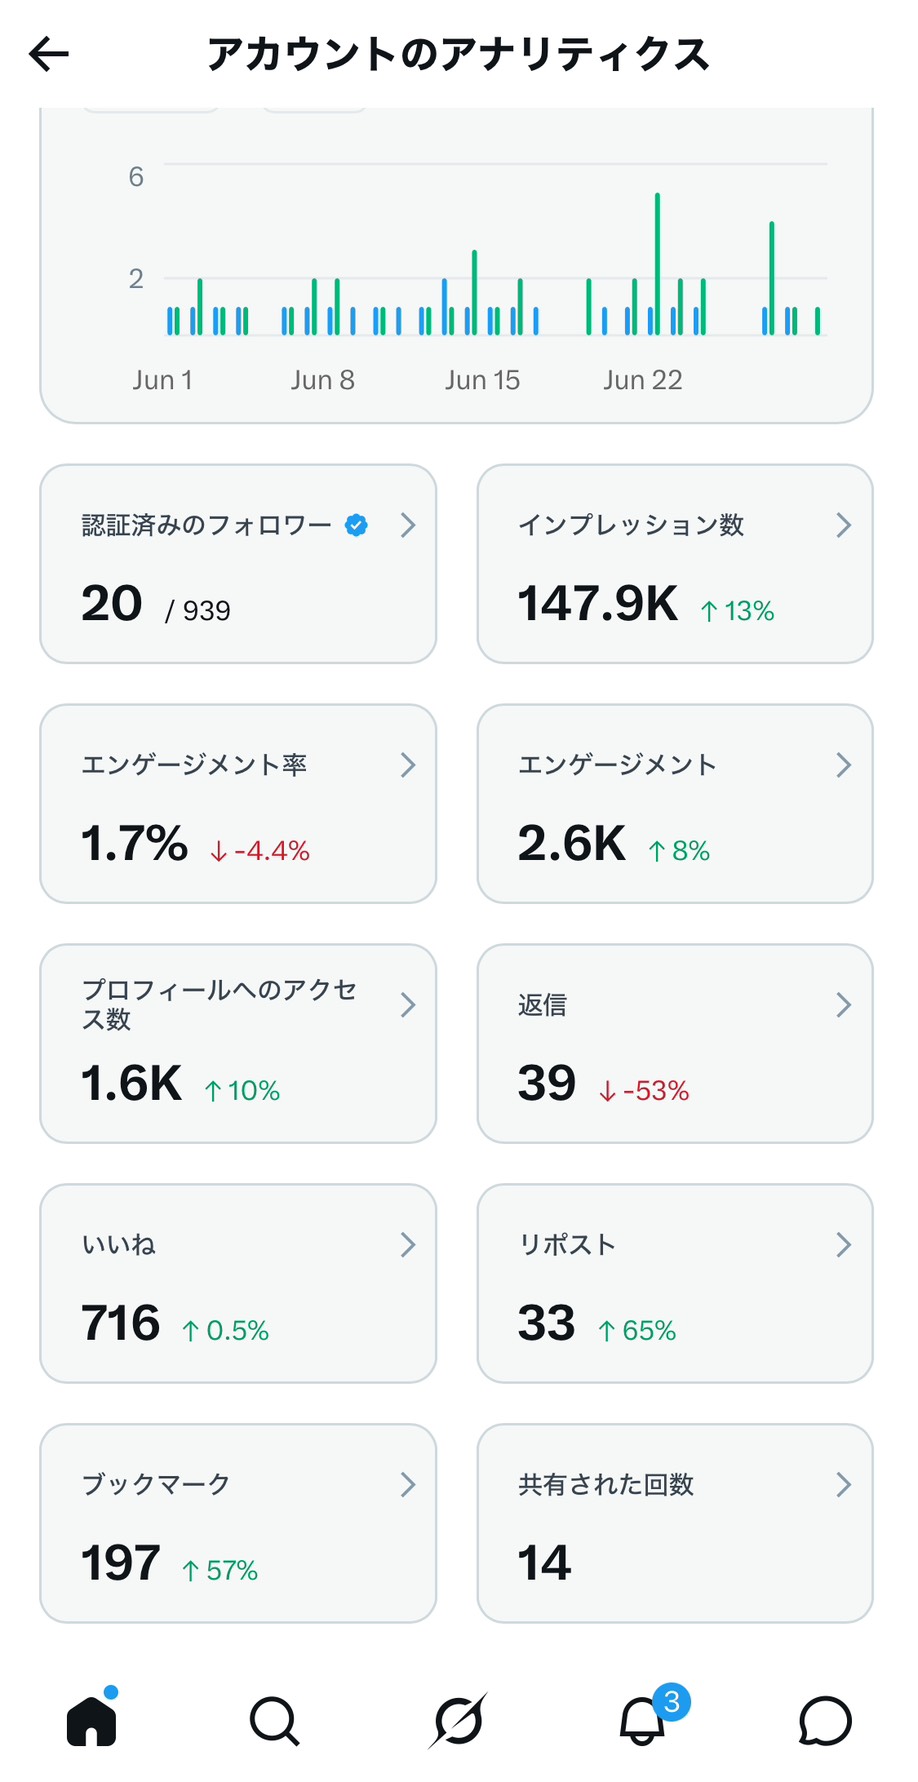The height and width of the screenshot is (1782, 918).
Task: Open the エンゲージメント 2.6K card
Action: point(675,804)
